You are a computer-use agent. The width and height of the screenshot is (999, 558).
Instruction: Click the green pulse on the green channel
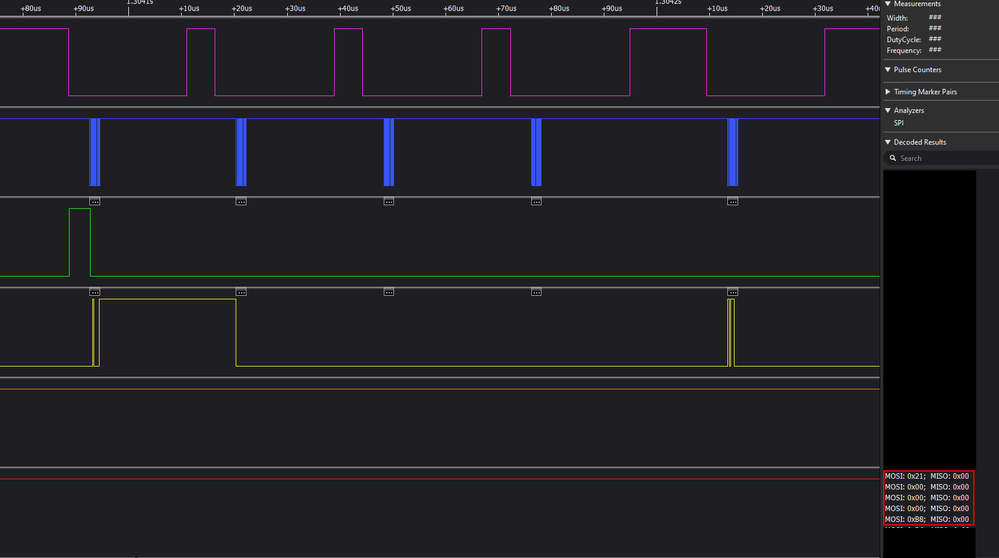coord(80,242)
